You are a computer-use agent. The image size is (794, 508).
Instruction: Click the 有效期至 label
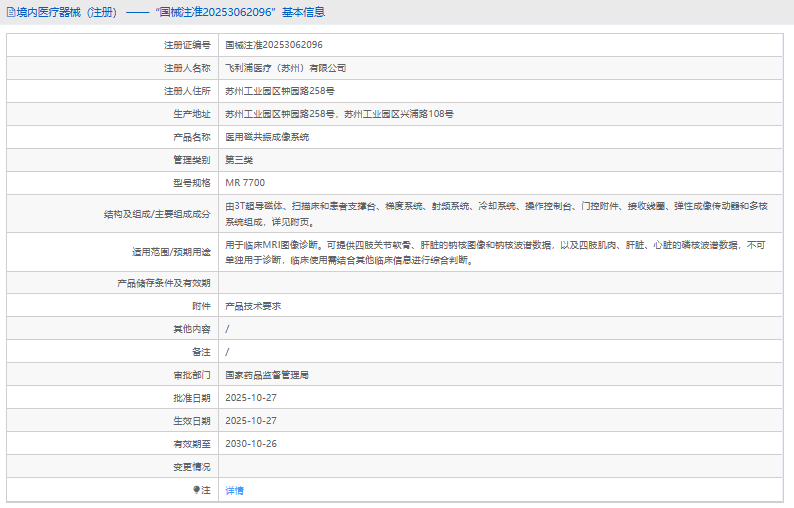pos(192,444)
